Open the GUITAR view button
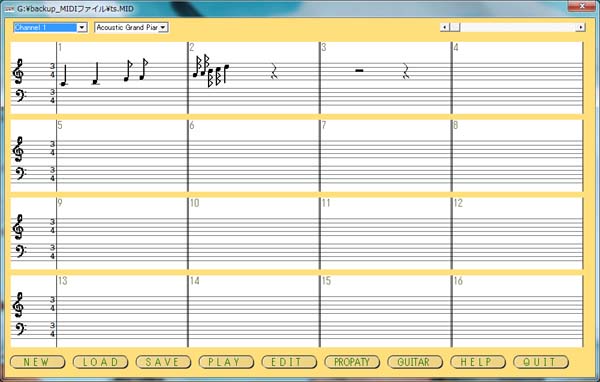600x382 pixels. tap(415, 362)
